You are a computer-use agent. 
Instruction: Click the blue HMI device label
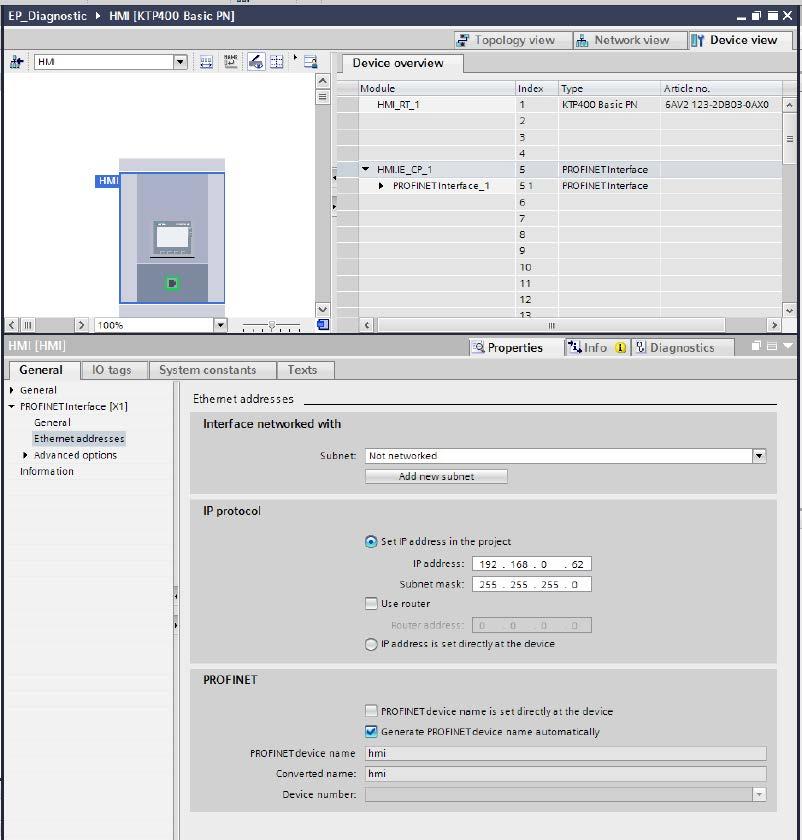point(108,181)
